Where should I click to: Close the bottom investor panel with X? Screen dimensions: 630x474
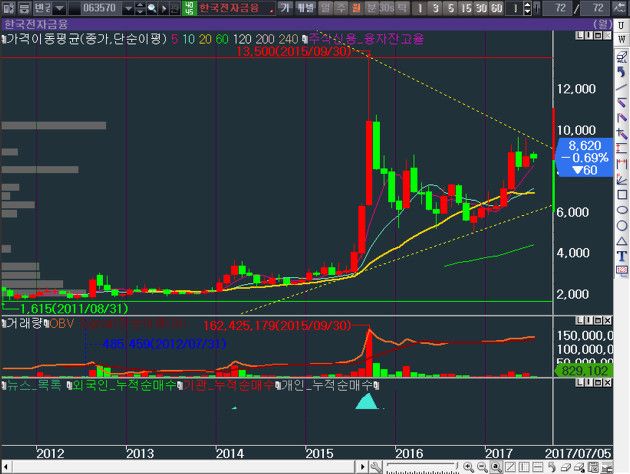click(x=607, y=383)
